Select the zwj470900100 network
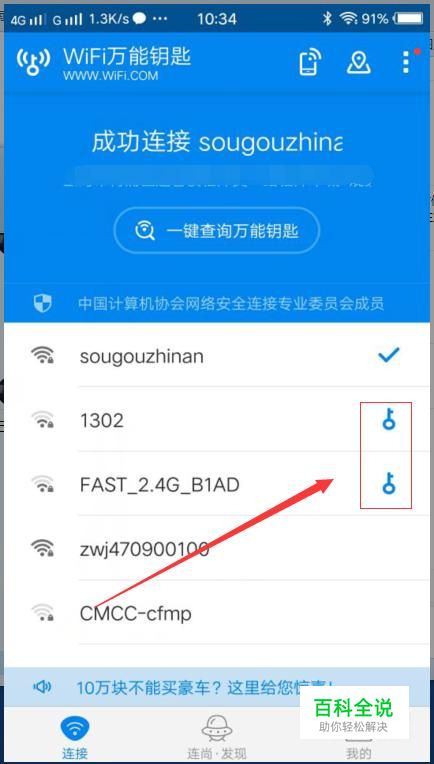 coord(217,548)
